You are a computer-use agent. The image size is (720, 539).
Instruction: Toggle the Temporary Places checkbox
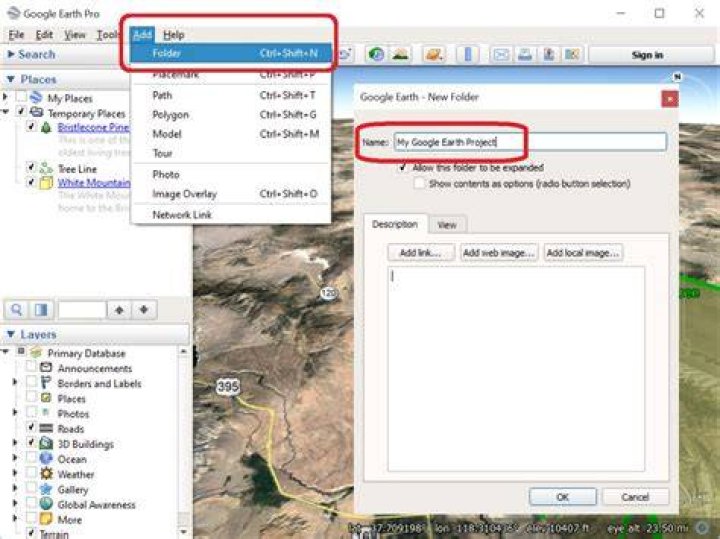(21, 112)
